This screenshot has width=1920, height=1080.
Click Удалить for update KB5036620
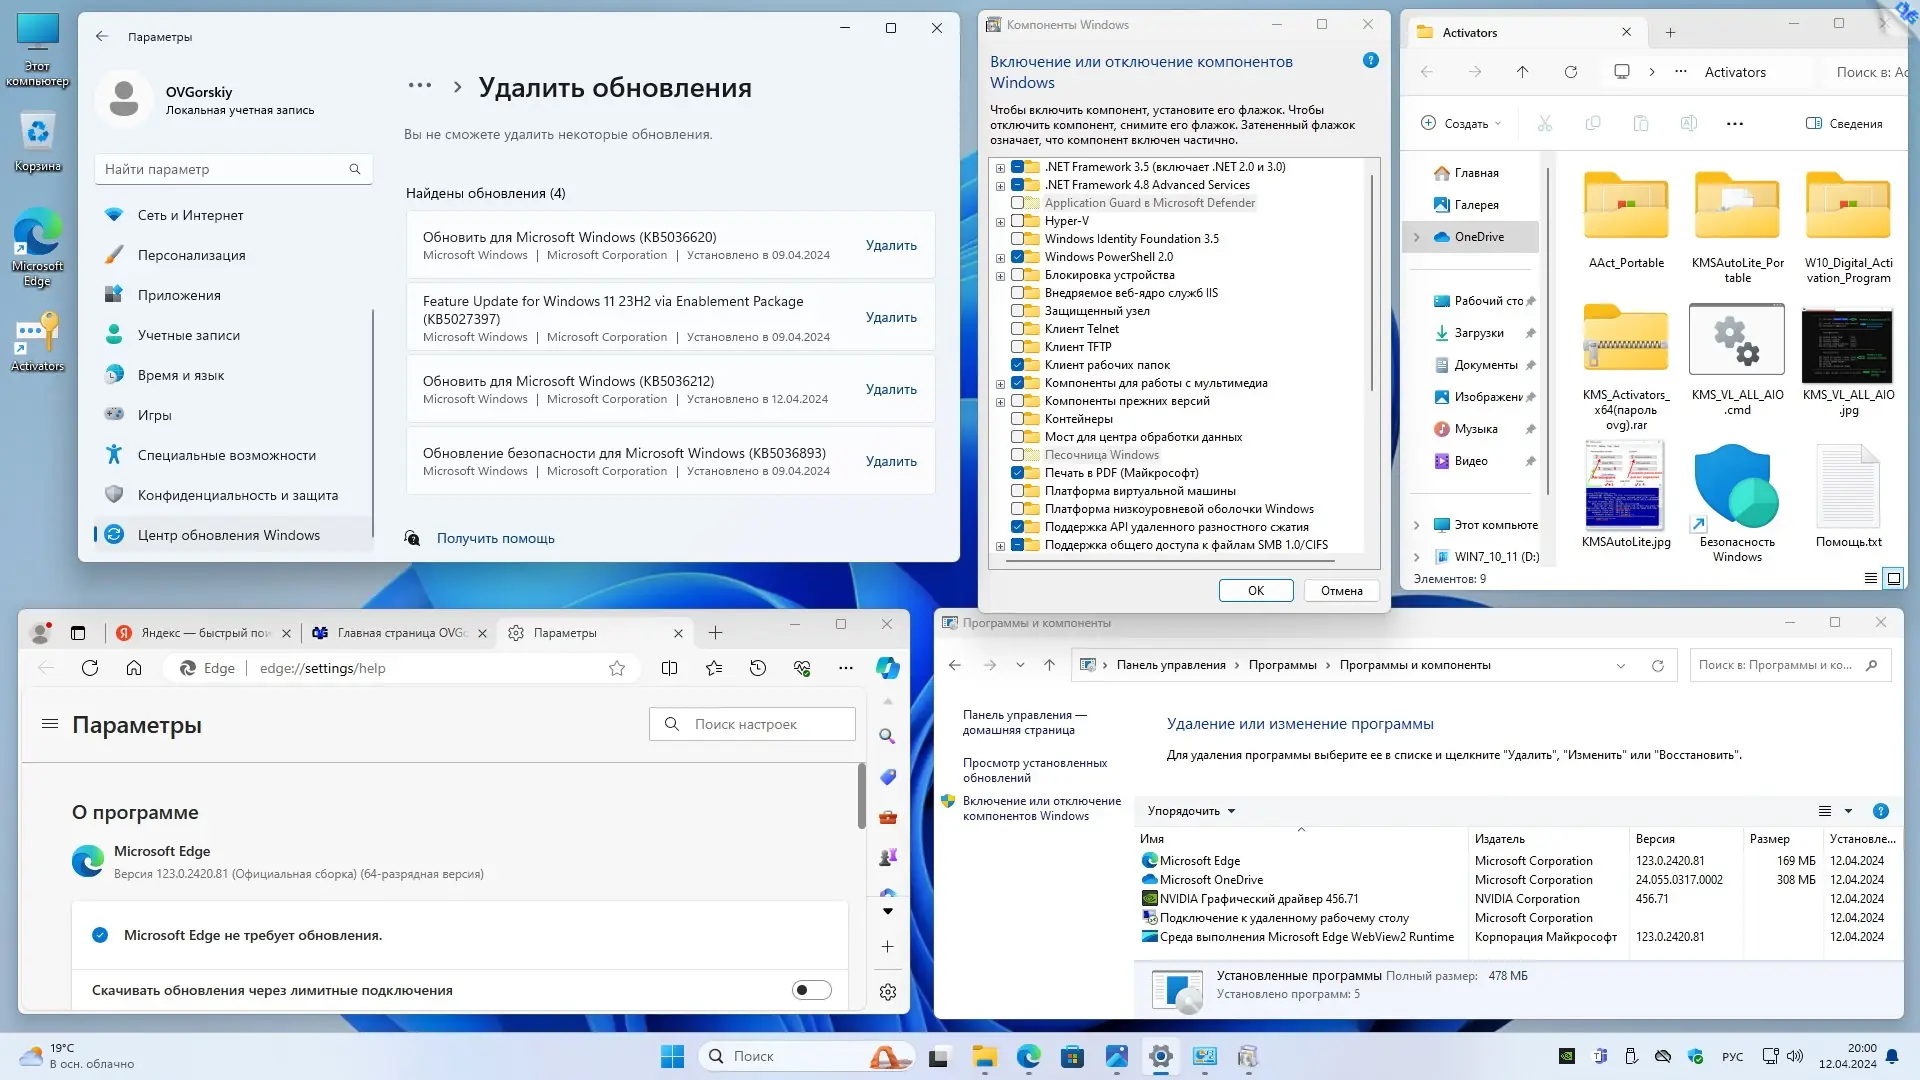pos(890,245)
